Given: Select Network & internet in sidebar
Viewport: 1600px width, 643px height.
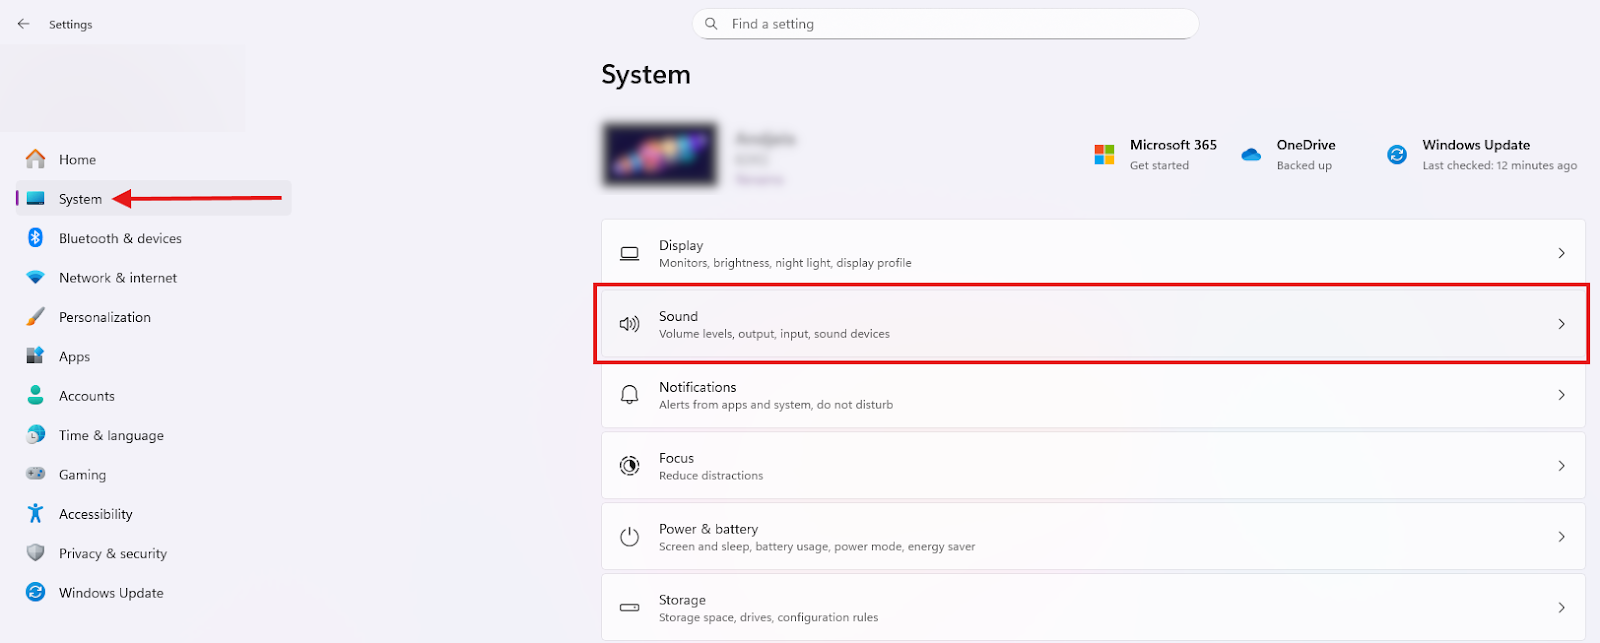Looking at the screenshot, I should pyautogui.click(x=118, y=278).
